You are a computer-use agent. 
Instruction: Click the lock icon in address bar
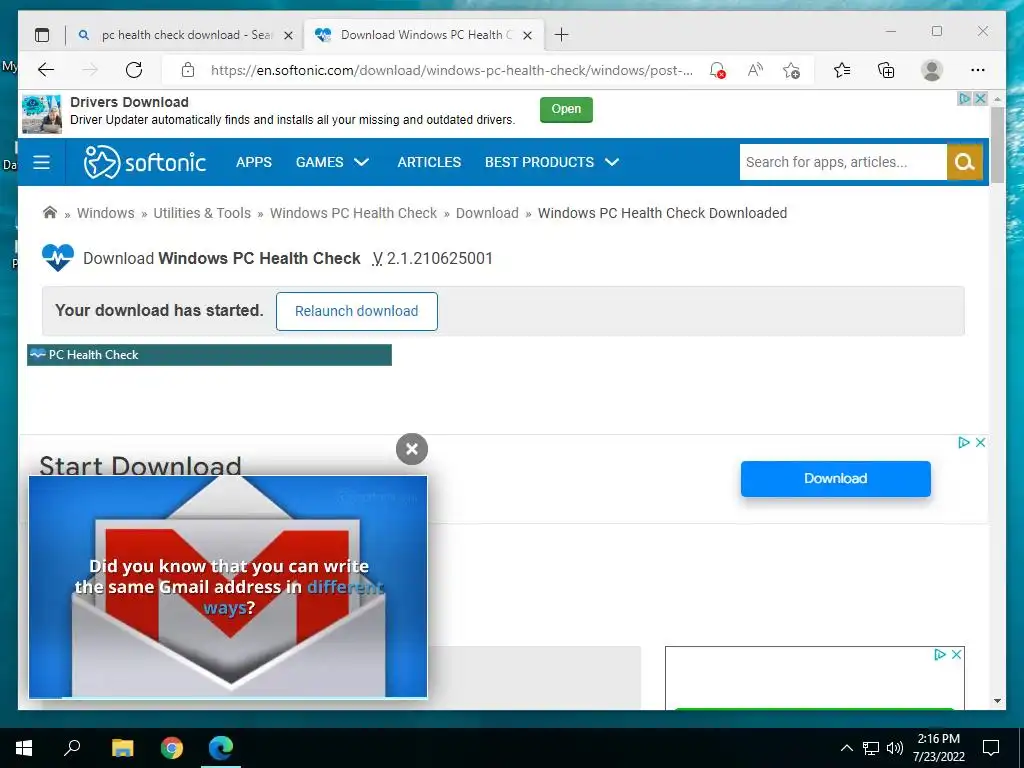(x=188, y=70)
